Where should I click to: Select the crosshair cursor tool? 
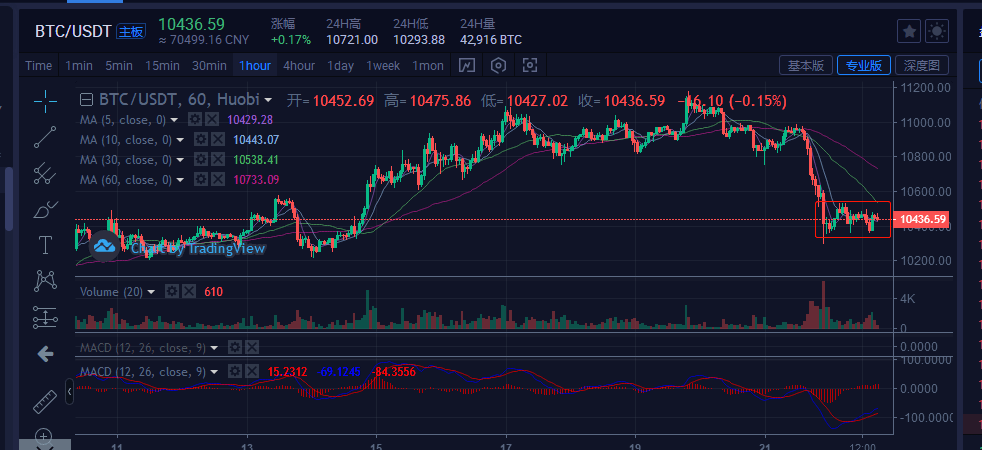(x=45, y=100)
